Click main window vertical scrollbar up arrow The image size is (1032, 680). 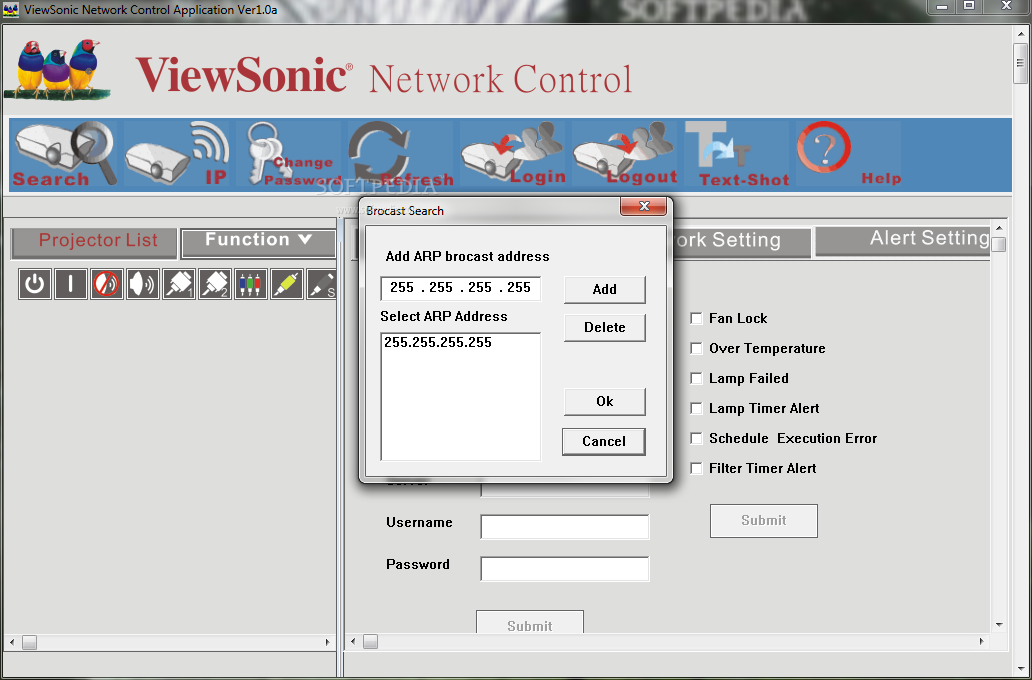pos(1020,36)
